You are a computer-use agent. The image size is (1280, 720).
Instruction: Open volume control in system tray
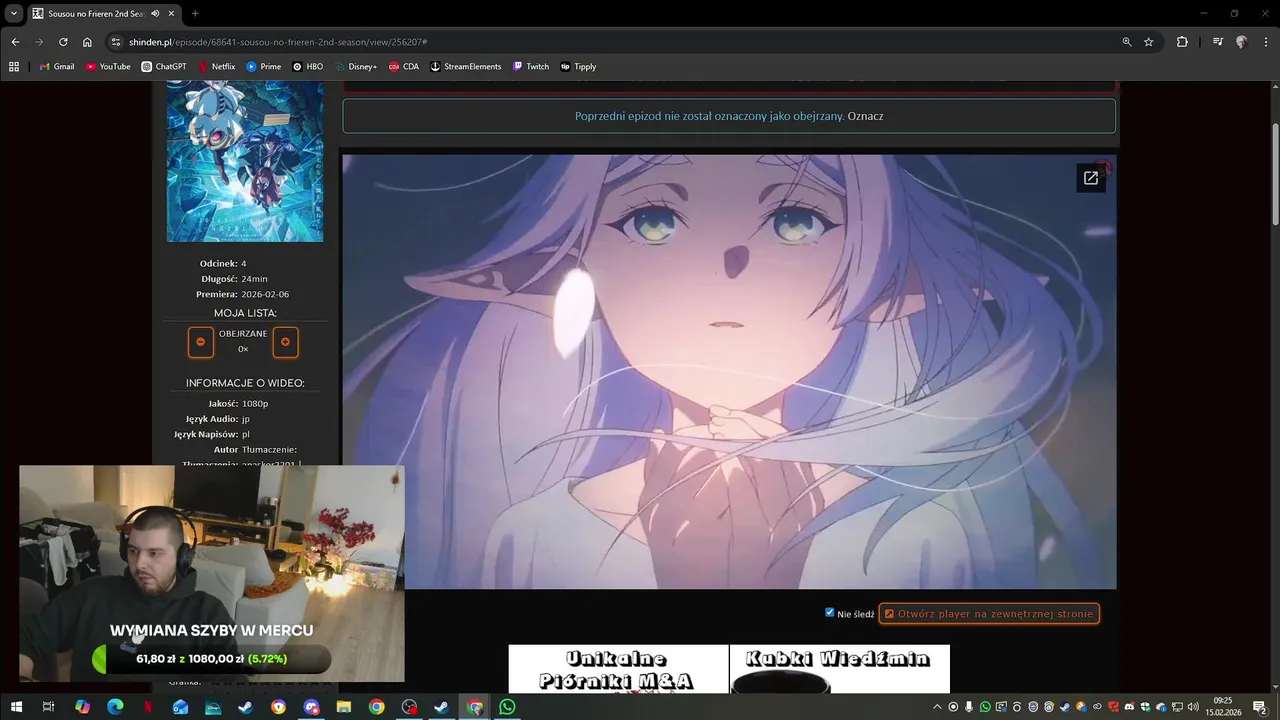point(1193,707)
